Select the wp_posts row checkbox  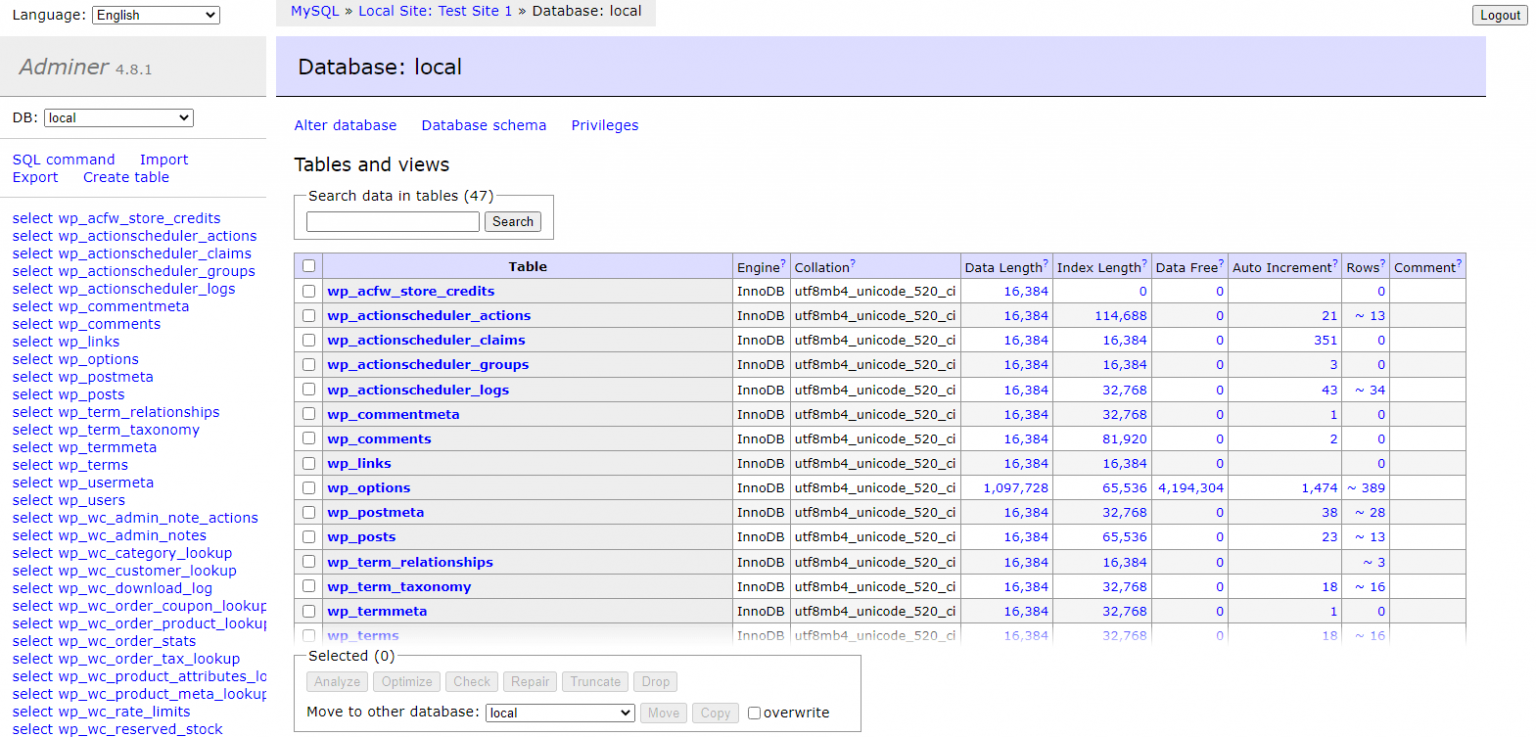309,537
